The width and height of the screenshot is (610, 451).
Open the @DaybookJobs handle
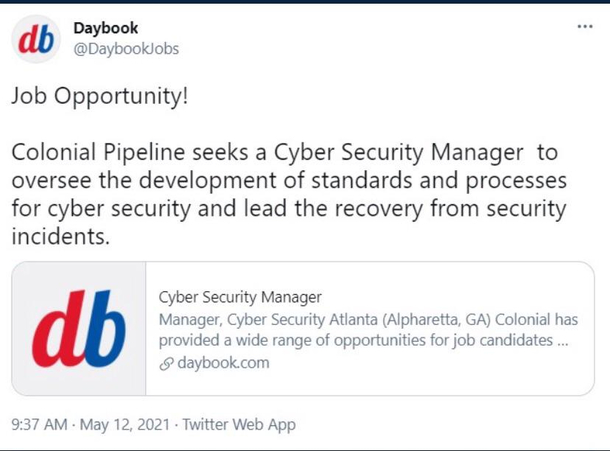[x=126, y=49]
